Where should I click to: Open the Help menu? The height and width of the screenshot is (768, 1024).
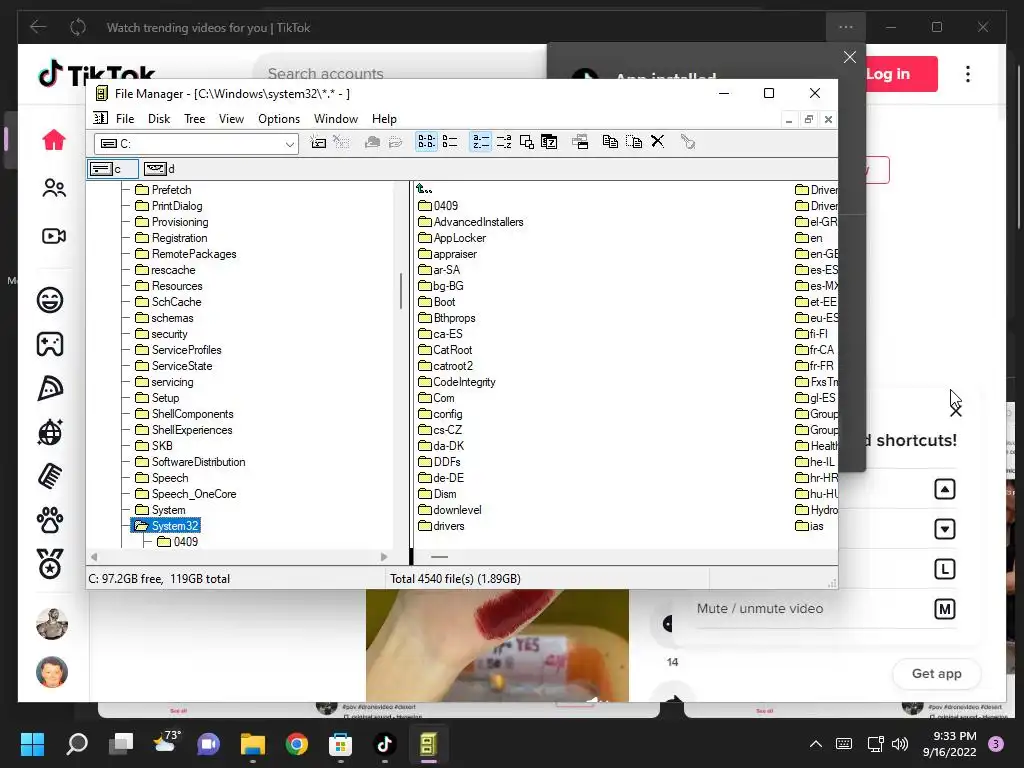(384, 119)
